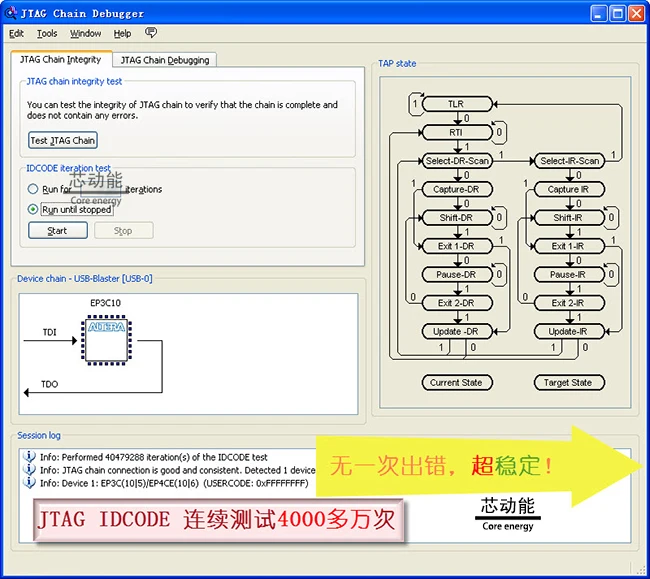Select the Run for iterations radio button

click(x=33, y=189)
